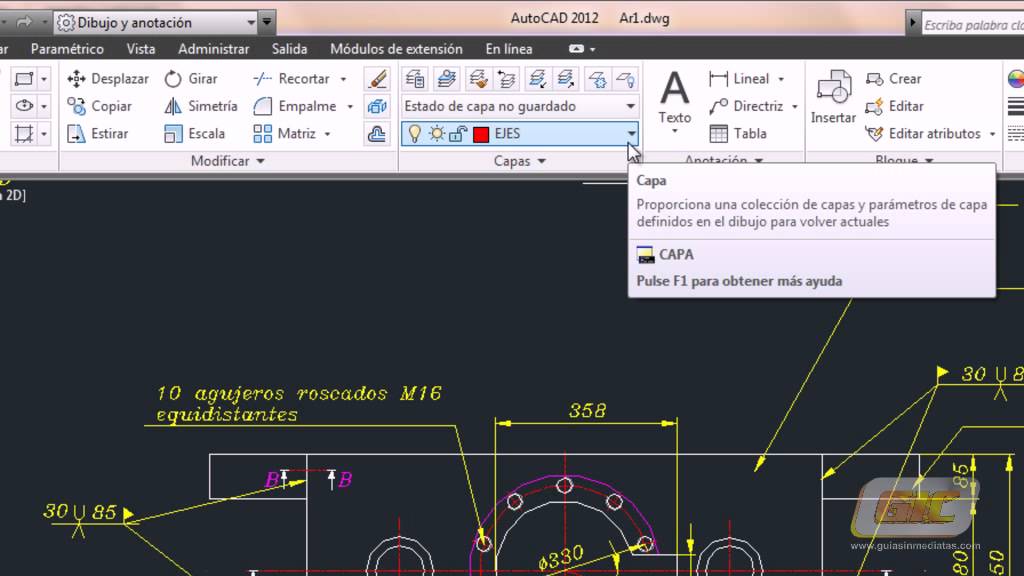Click the explode boxes icon in Modificar
Image resolution: width=1024 pixels, height=576 pixels.
(x=377, y=106)
